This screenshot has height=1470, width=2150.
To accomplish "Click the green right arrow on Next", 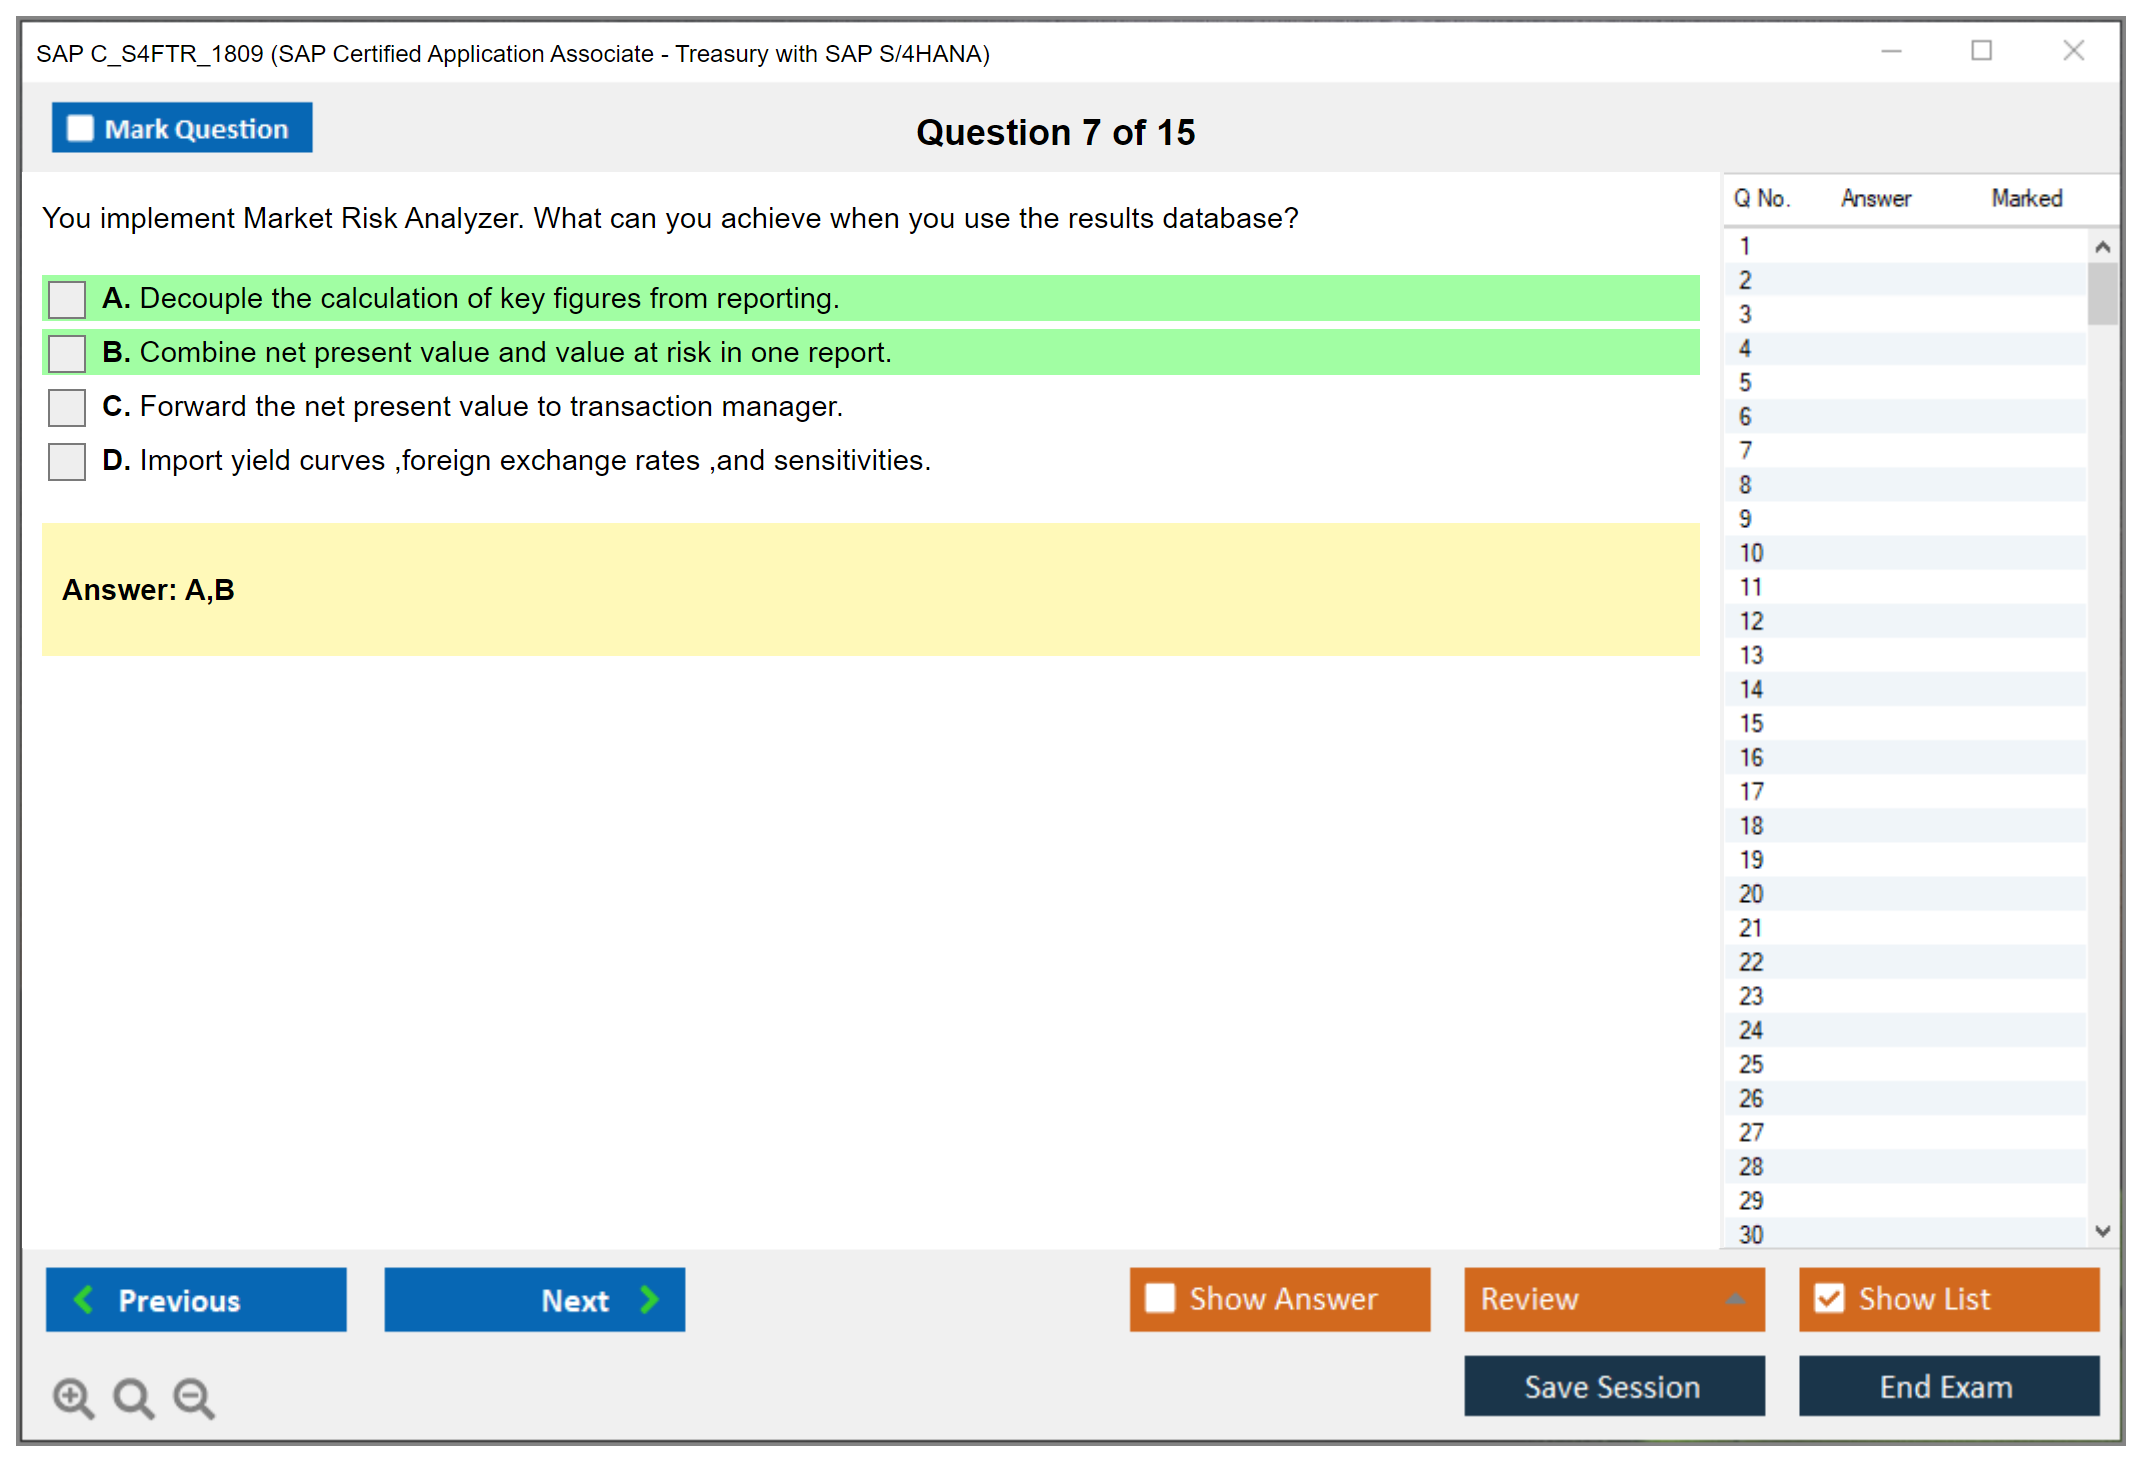I will coord(650,1299).
